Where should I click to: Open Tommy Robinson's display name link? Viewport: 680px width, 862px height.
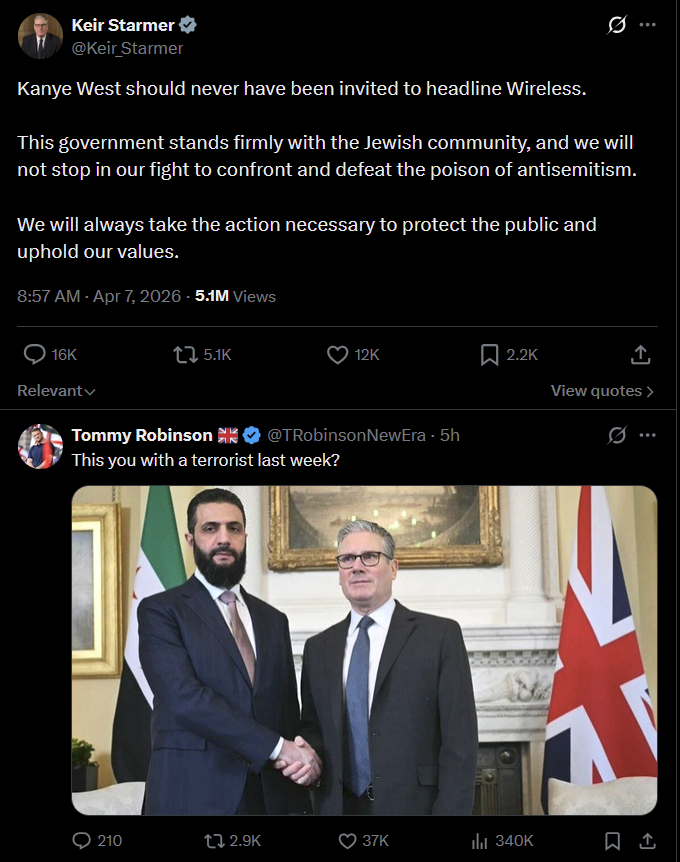(x=142, y=435)
